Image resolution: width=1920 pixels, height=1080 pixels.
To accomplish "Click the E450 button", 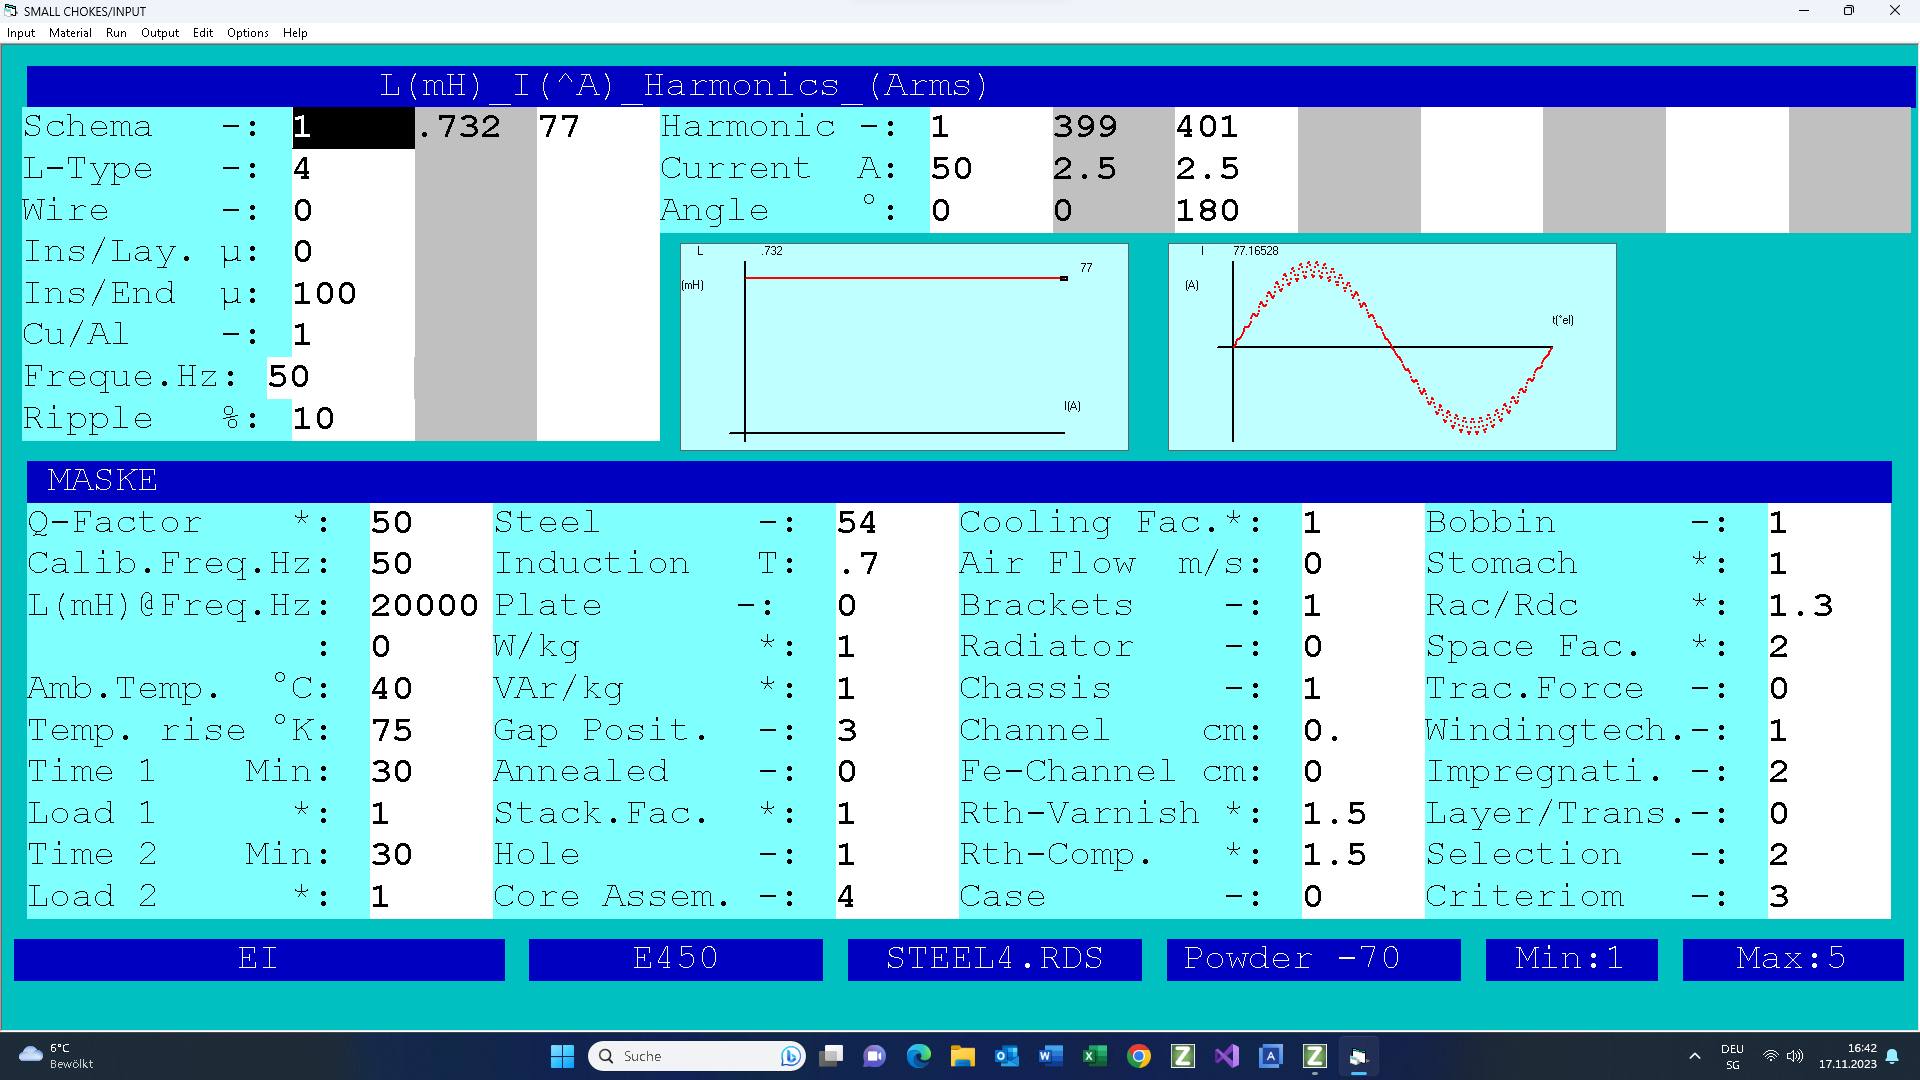I will click(x=676, y=959).
